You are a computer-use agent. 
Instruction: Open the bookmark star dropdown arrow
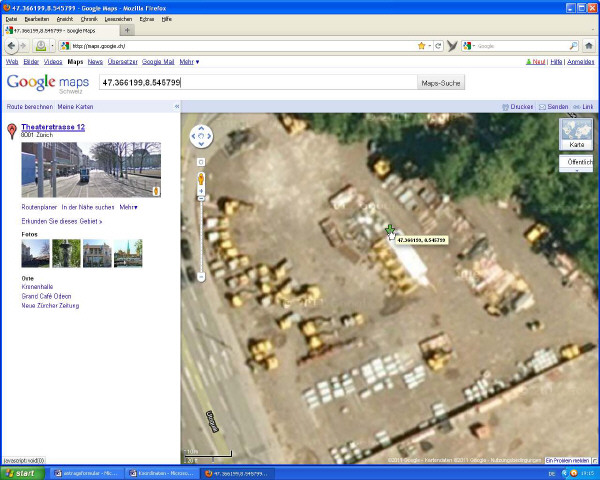coord(430,46)
